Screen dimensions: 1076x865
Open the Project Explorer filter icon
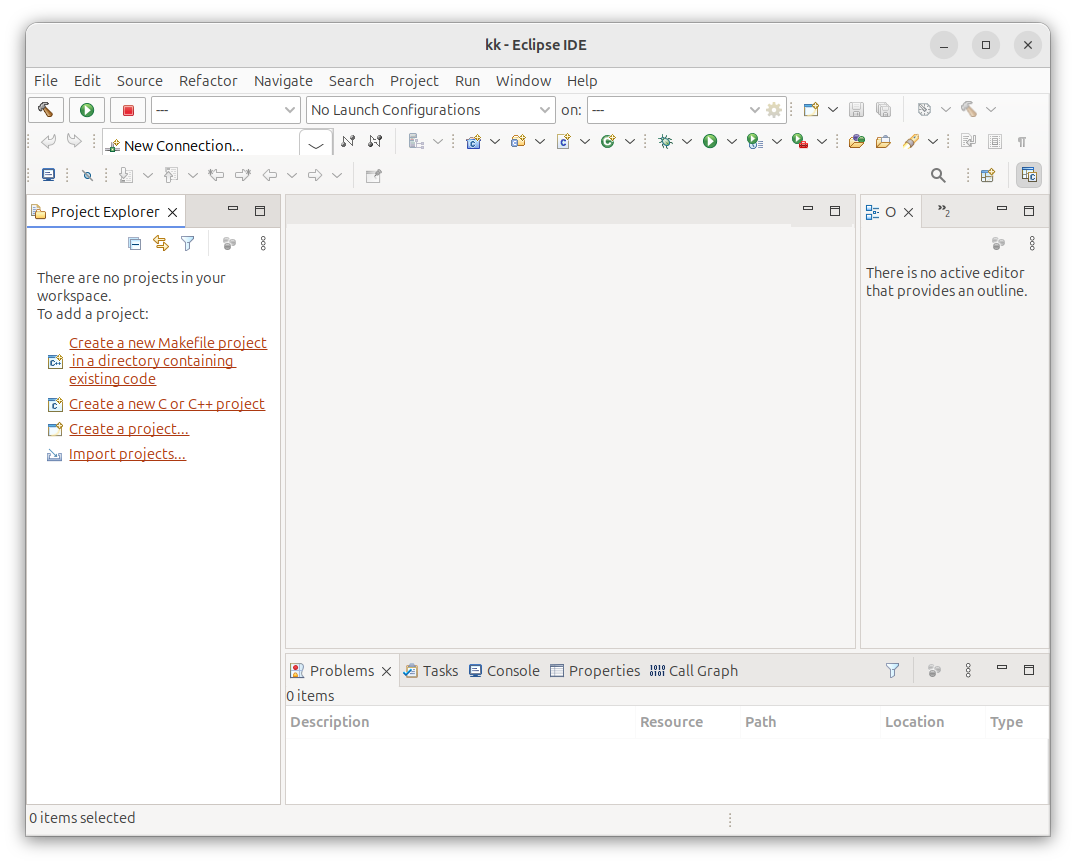(x=187, y=243)
